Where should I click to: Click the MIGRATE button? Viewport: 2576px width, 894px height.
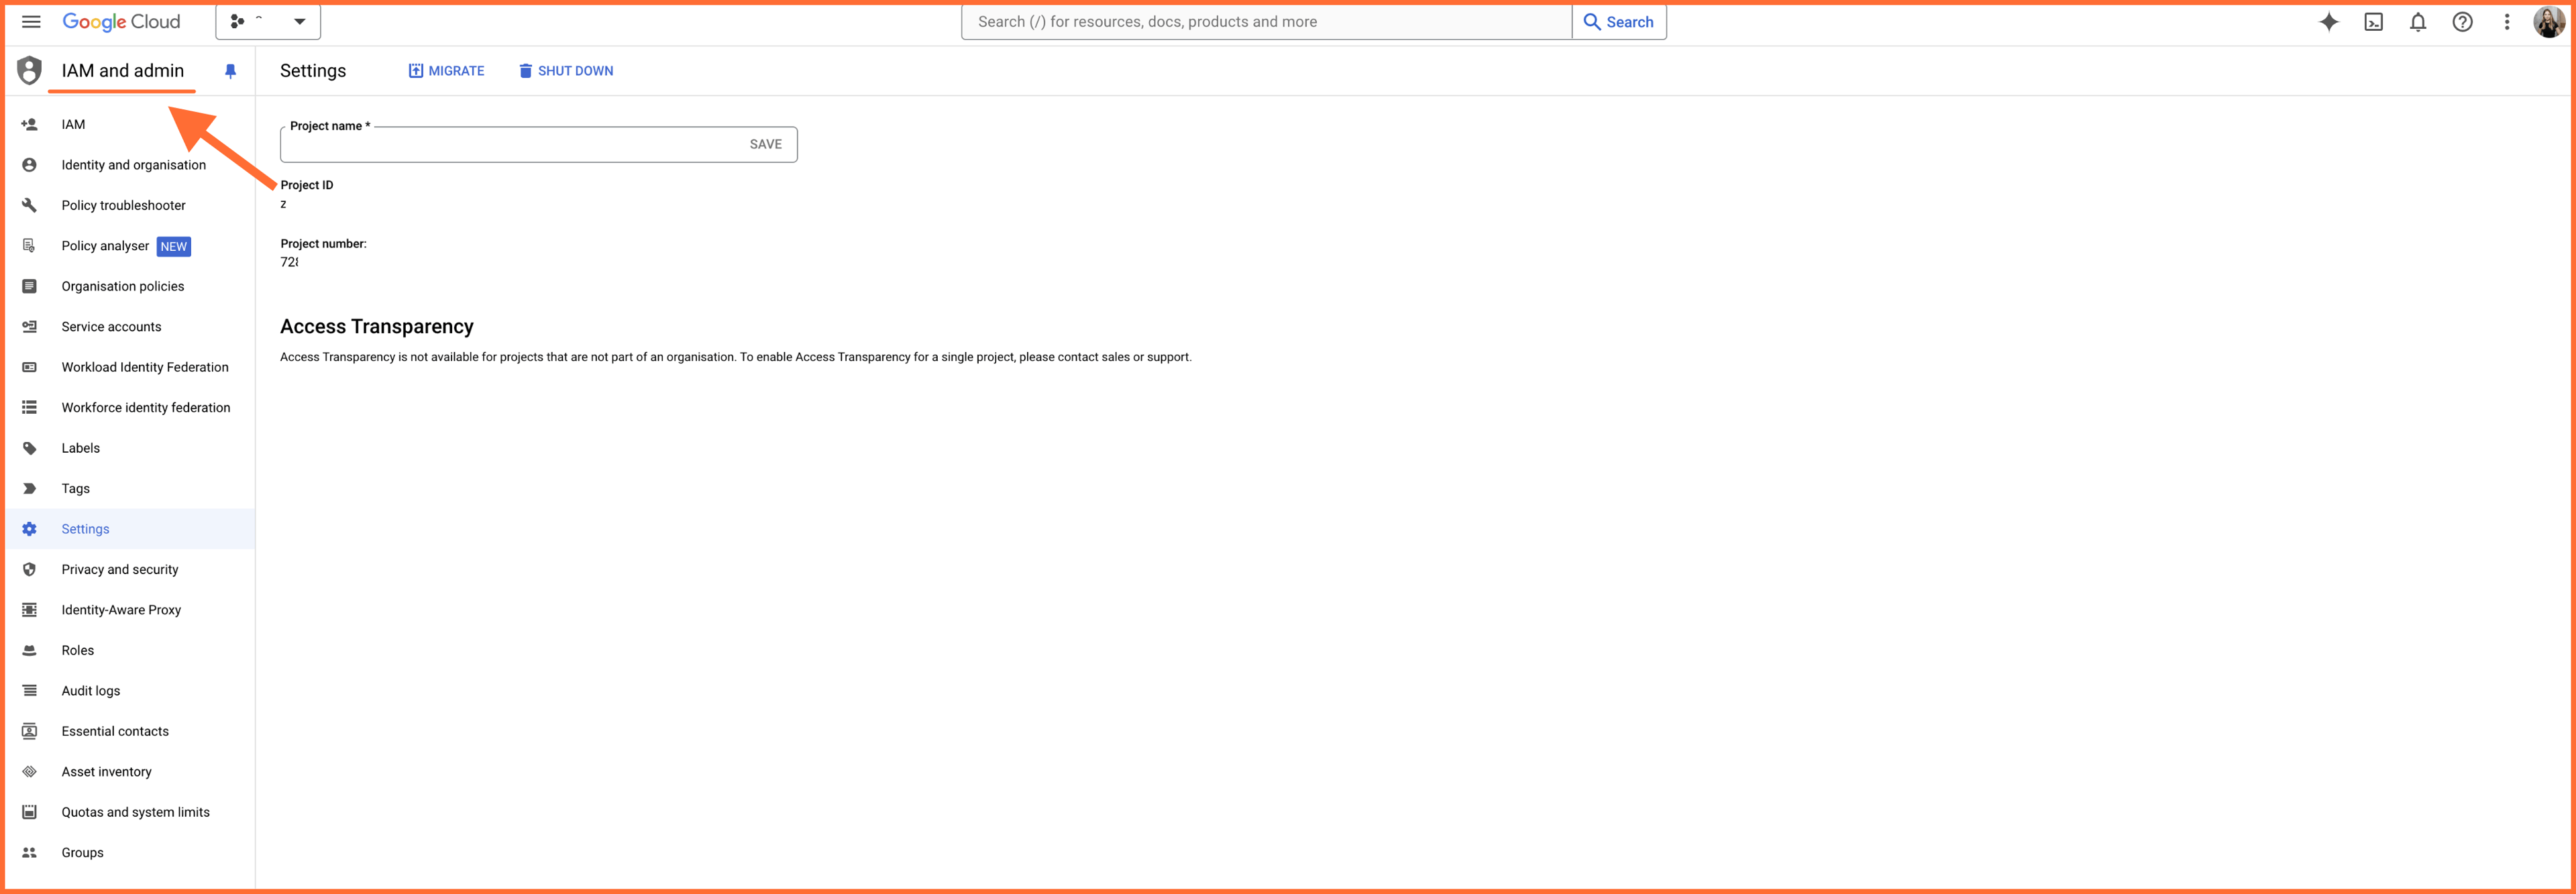446,71
